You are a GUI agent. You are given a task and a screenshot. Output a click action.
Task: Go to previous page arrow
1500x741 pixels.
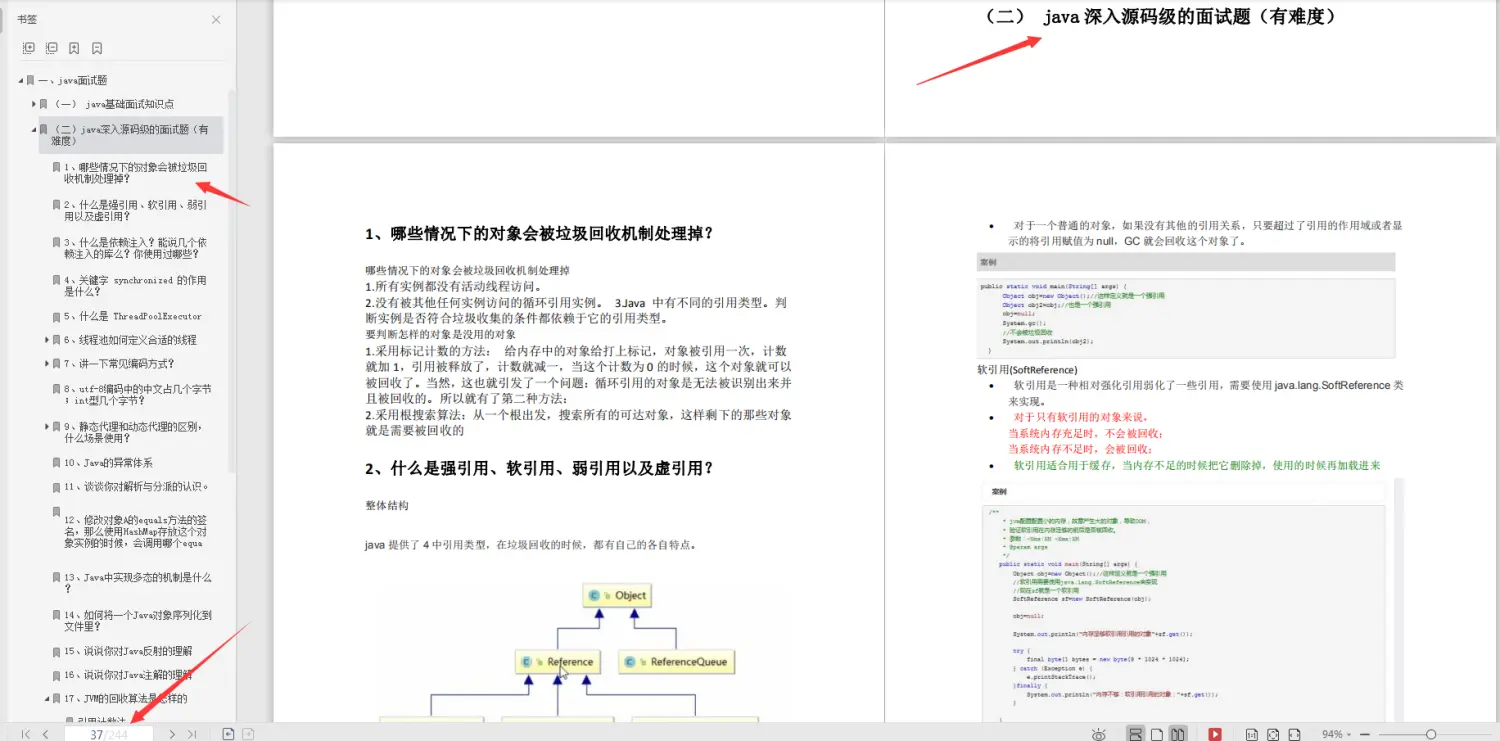tap(45, 734)
